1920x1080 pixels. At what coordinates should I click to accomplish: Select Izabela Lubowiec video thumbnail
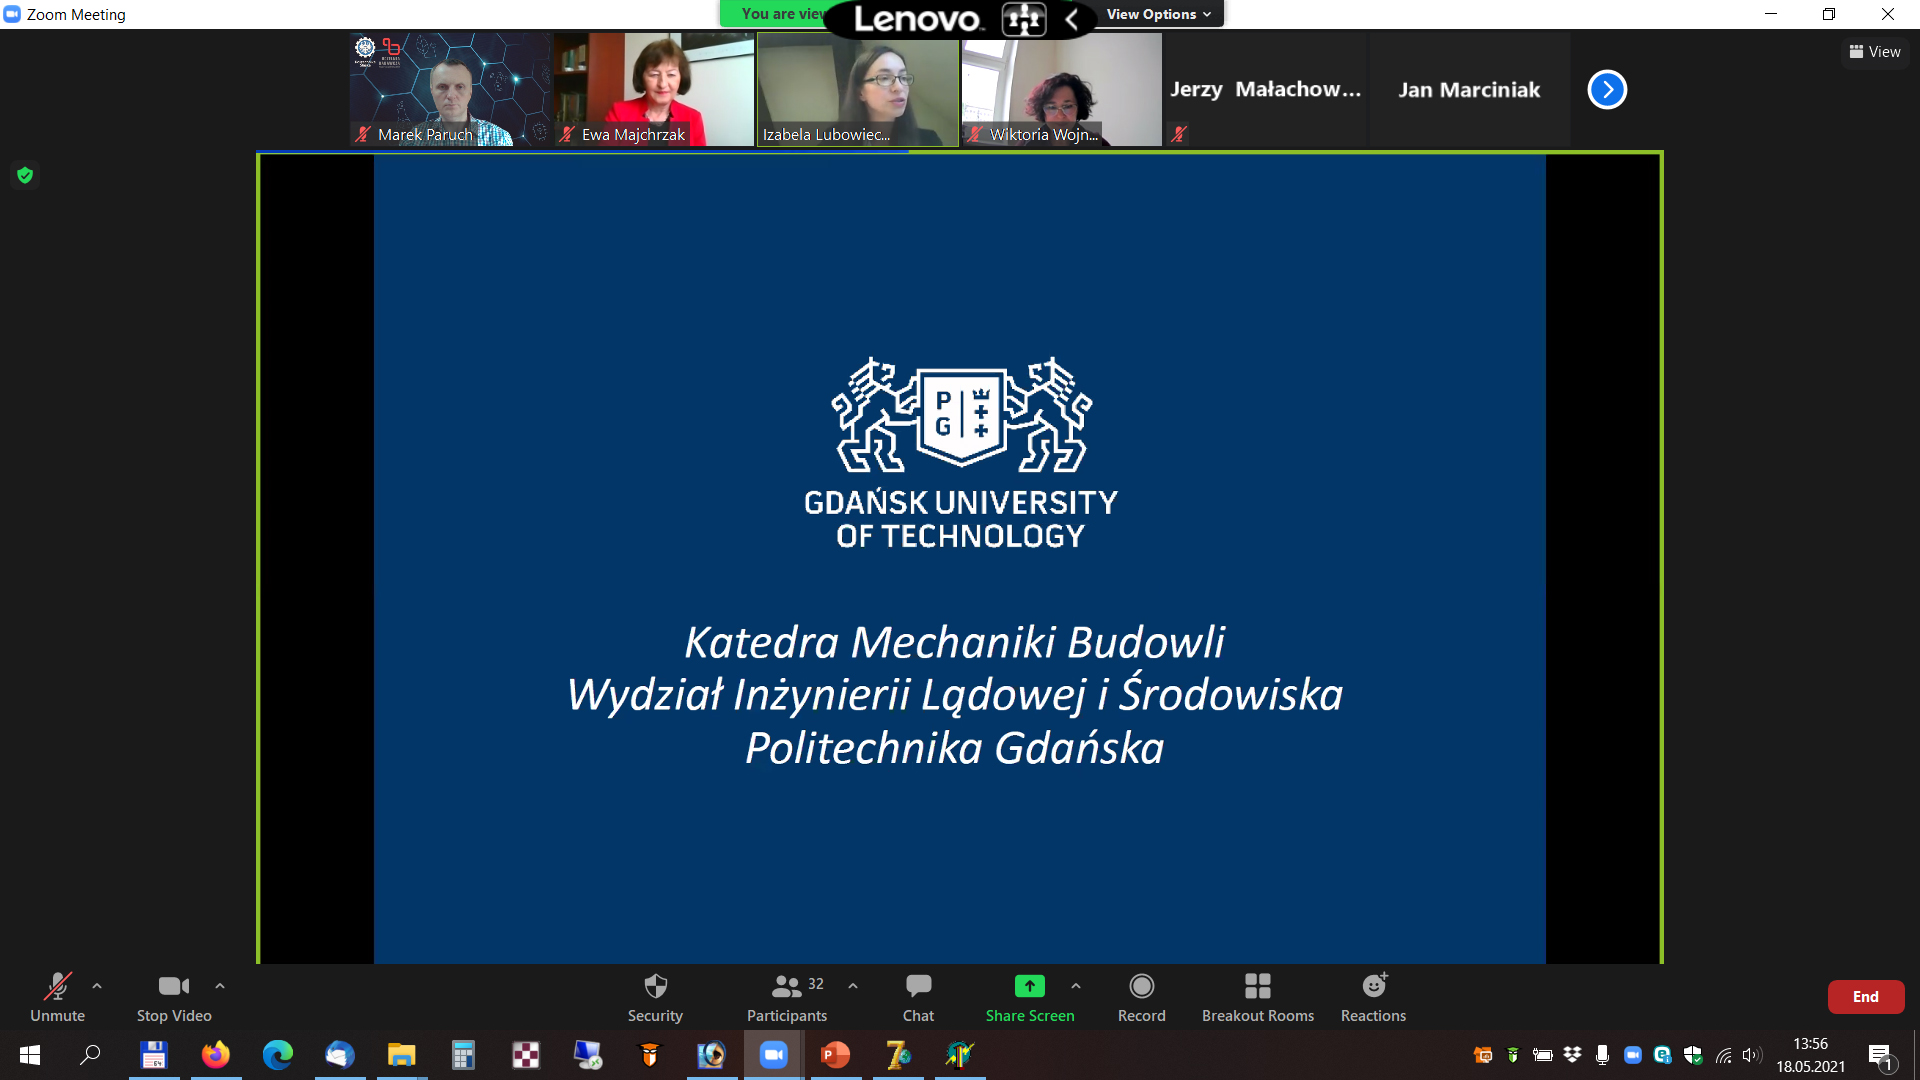click(858, 89)
